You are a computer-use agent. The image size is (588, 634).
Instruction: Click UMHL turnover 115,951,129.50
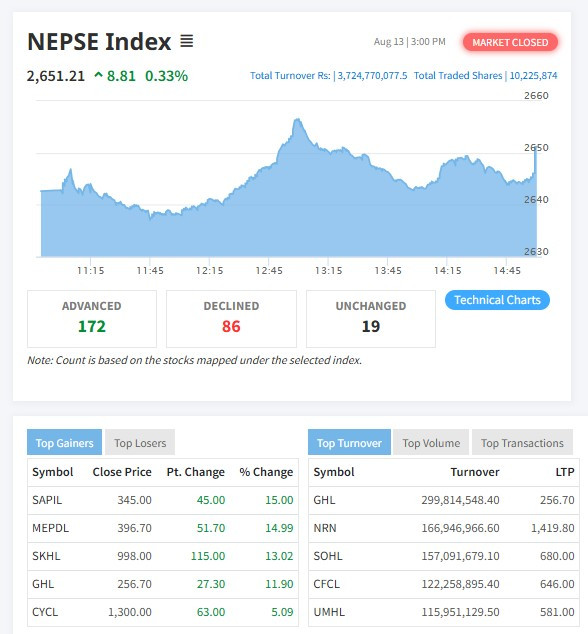pos(460,612)
